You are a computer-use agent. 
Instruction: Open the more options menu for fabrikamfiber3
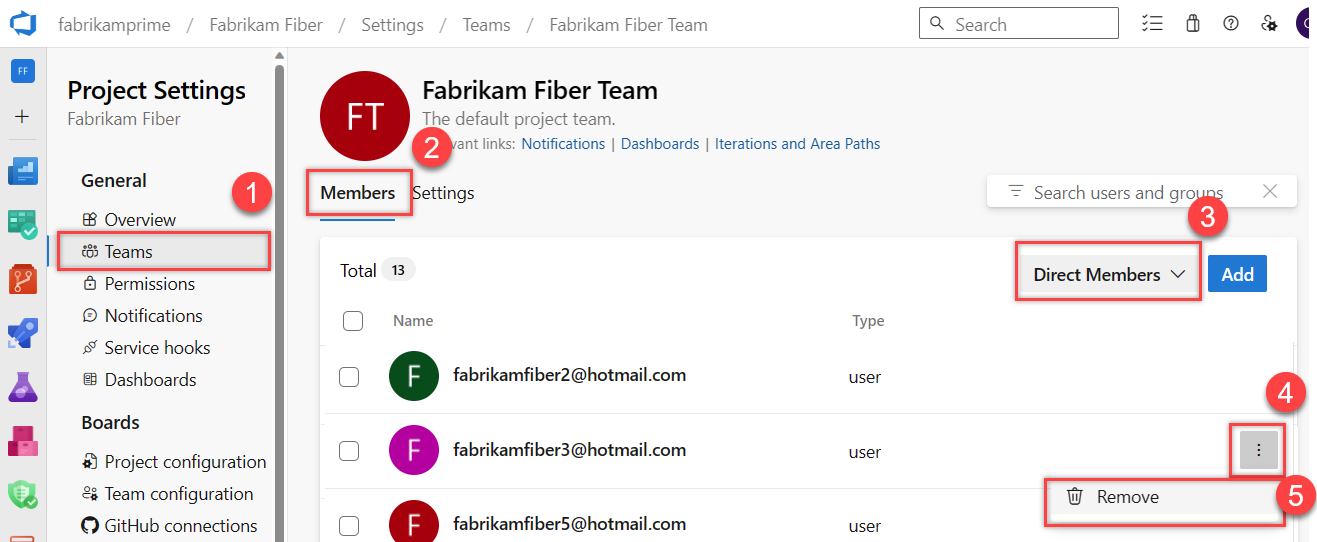point(1258,451)
